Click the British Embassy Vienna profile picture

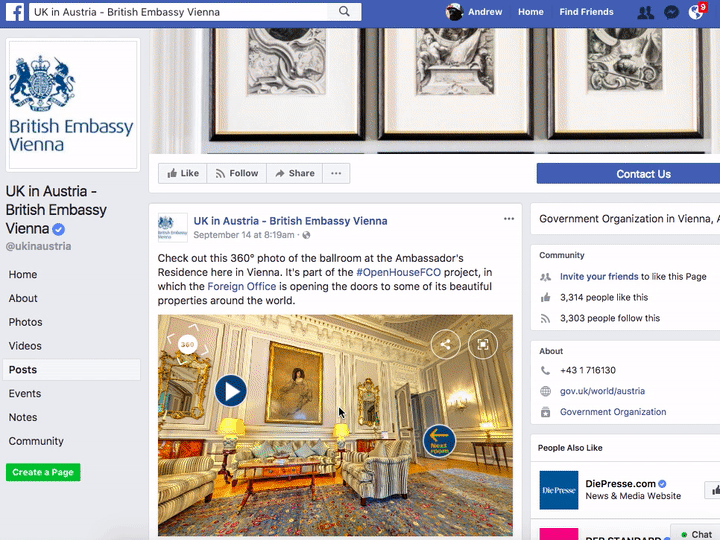[73, 105]
